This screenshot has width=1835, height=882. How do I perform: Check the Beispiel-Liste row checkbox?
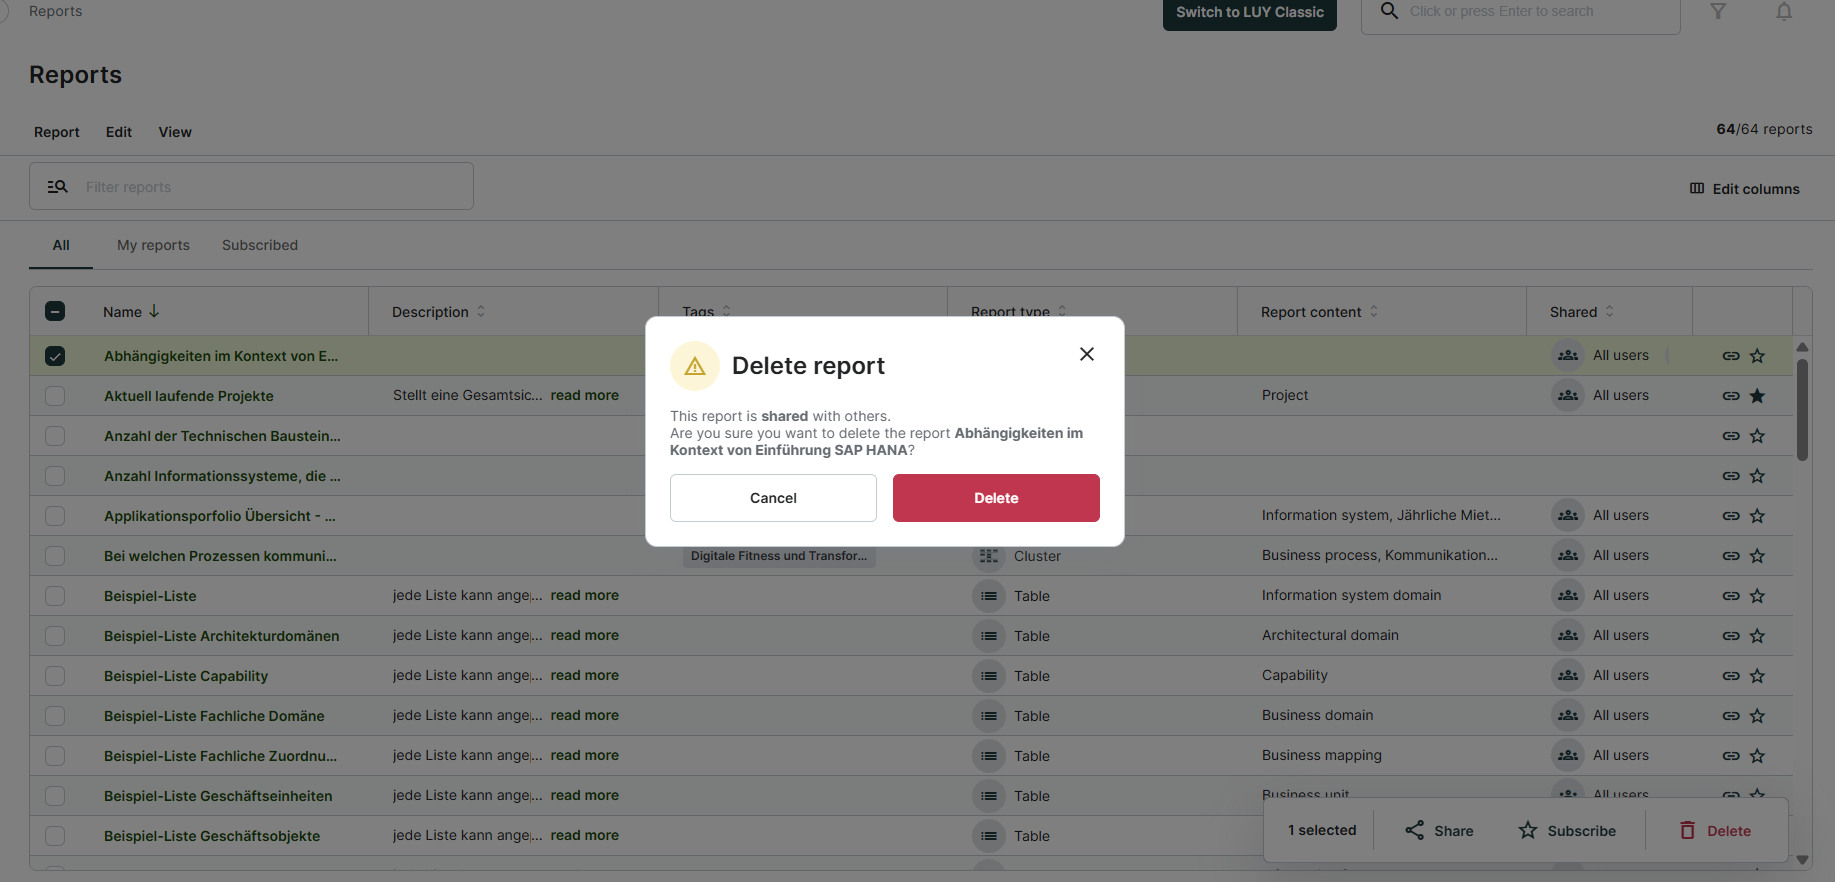click(x=55, y=596)
